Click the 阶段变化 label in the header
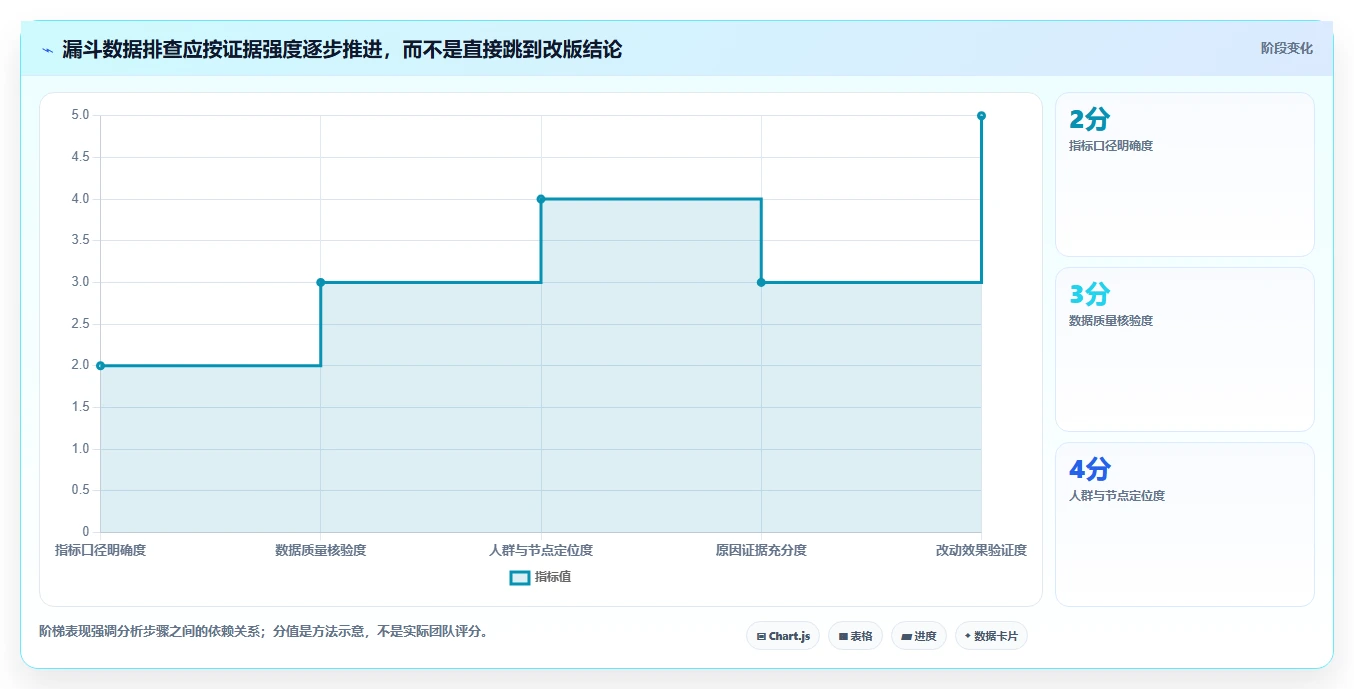The width and height of the screenshot is (1354, 689). coord(1286,48)
